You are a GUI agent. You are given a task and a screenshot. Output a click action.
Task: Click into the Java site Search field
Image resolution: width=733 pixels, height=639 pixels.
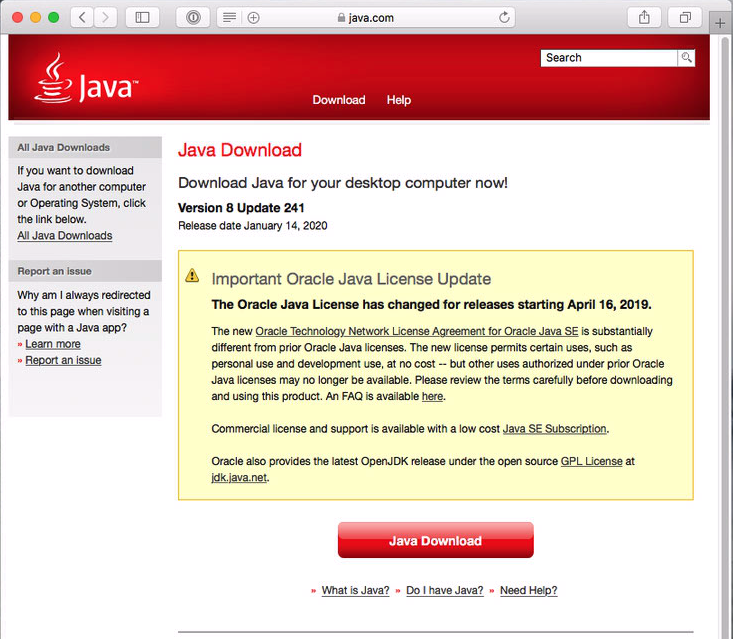pos(608,58)
